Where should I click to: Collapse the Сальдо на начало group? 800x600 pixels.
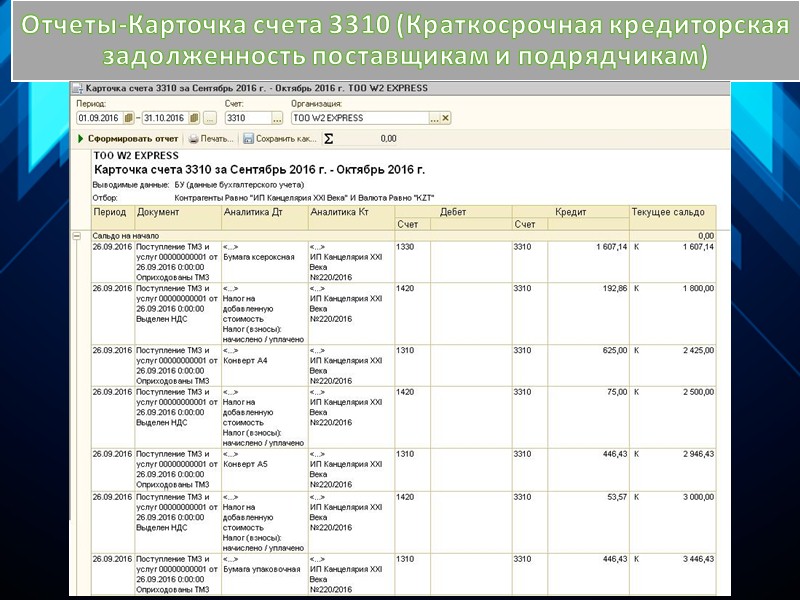77,236
